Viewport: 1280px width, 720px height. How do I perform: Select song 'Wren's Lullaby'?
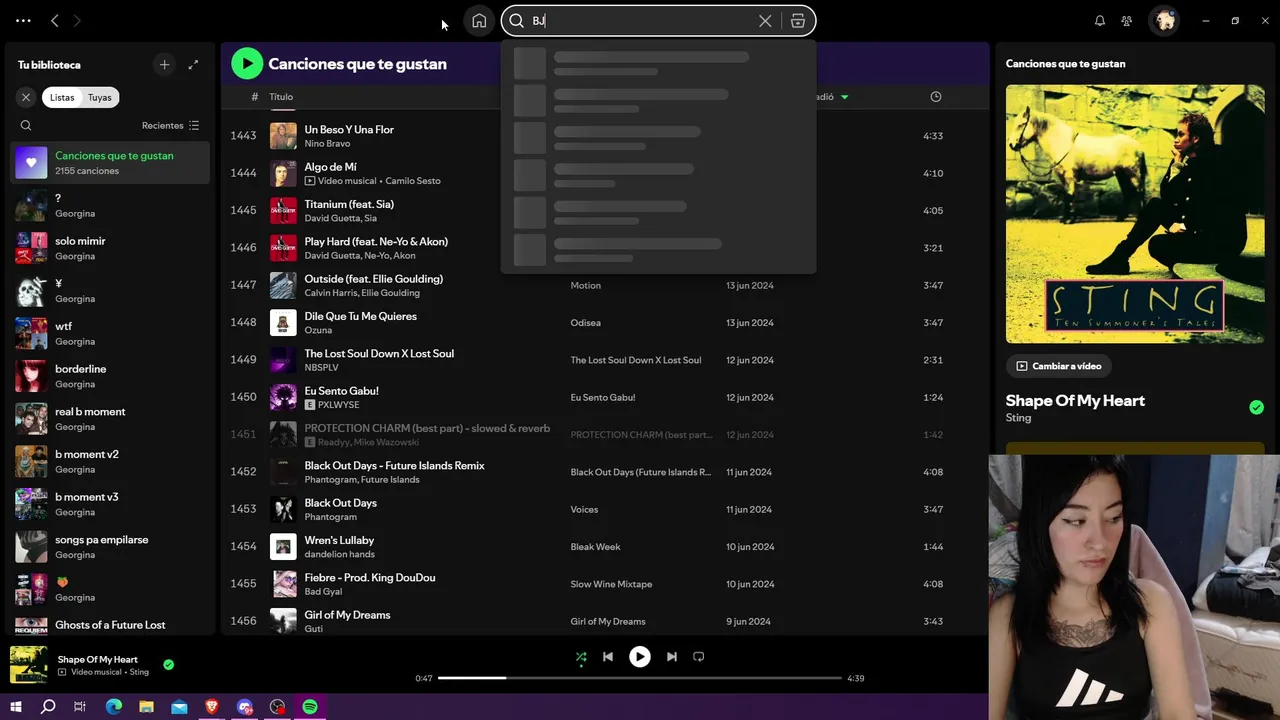(x=339, y=540)
